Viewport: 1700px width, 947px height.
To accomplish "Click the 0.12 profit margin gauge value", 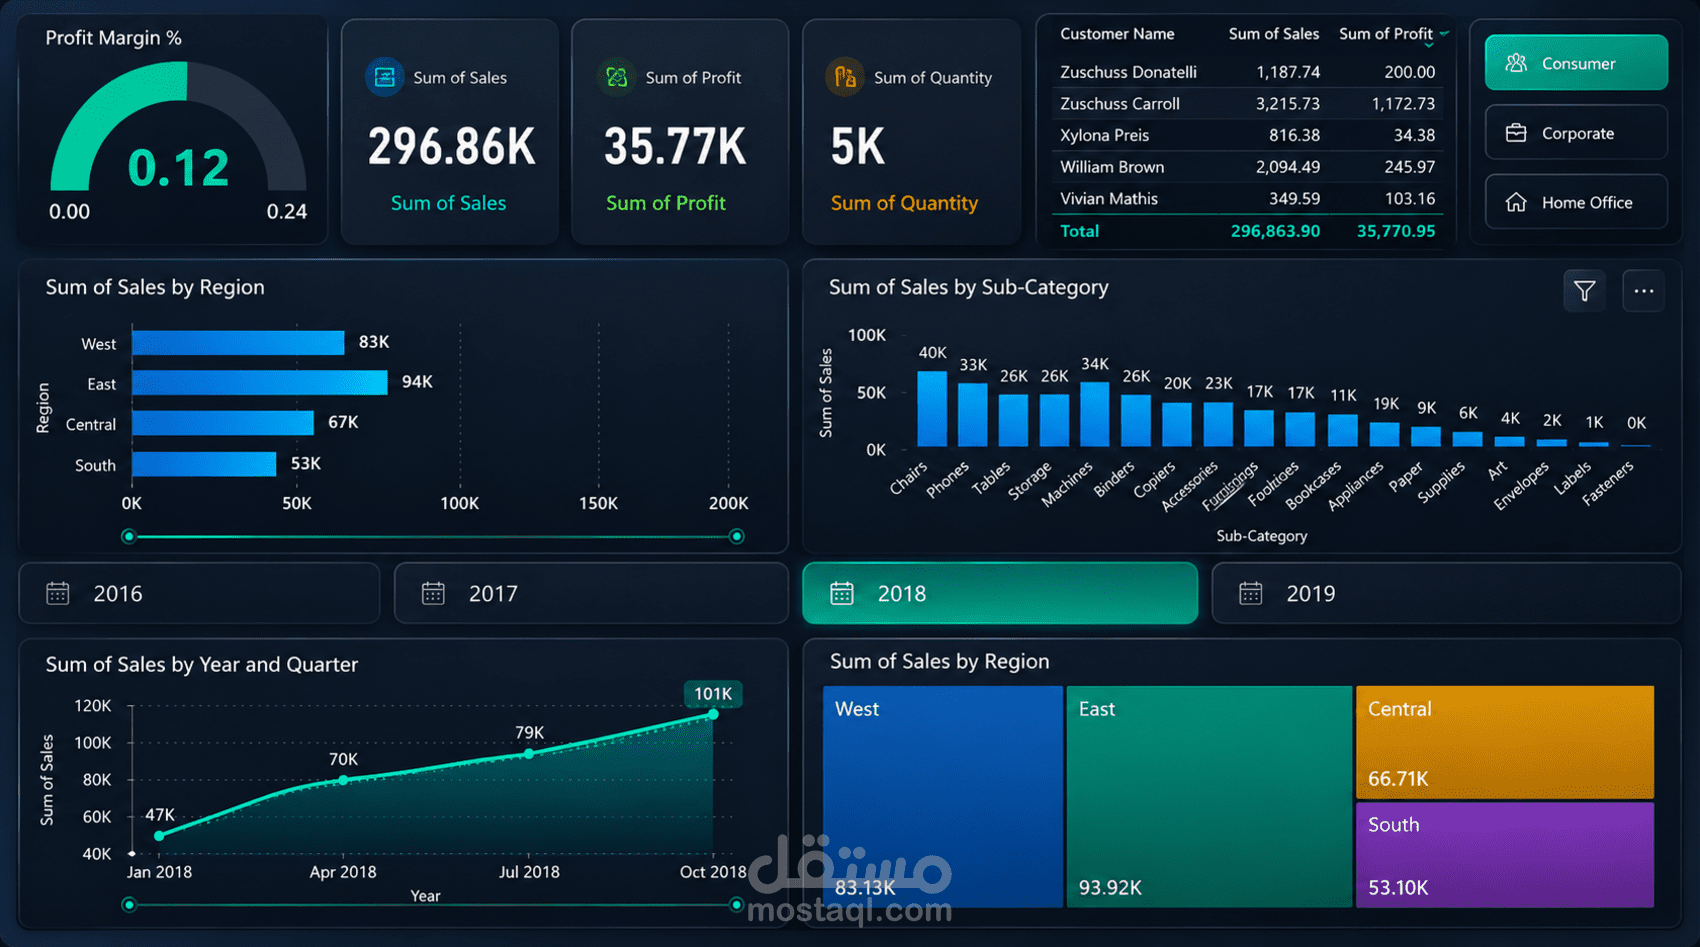I will (x=179, y=168).
